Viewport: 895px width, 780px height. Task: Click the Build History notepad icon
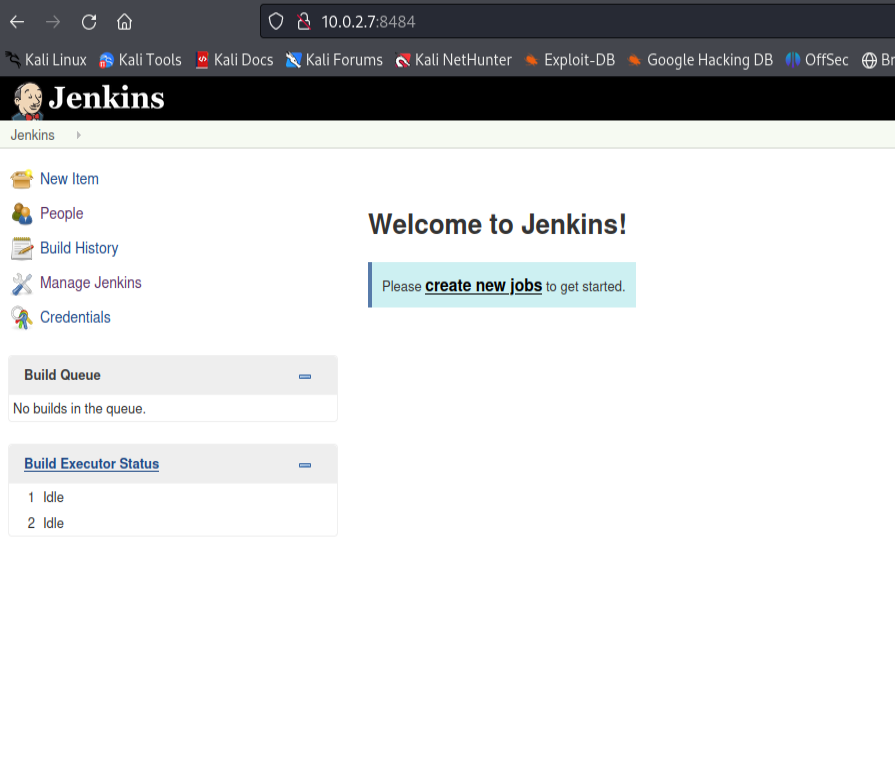(22, 248)
